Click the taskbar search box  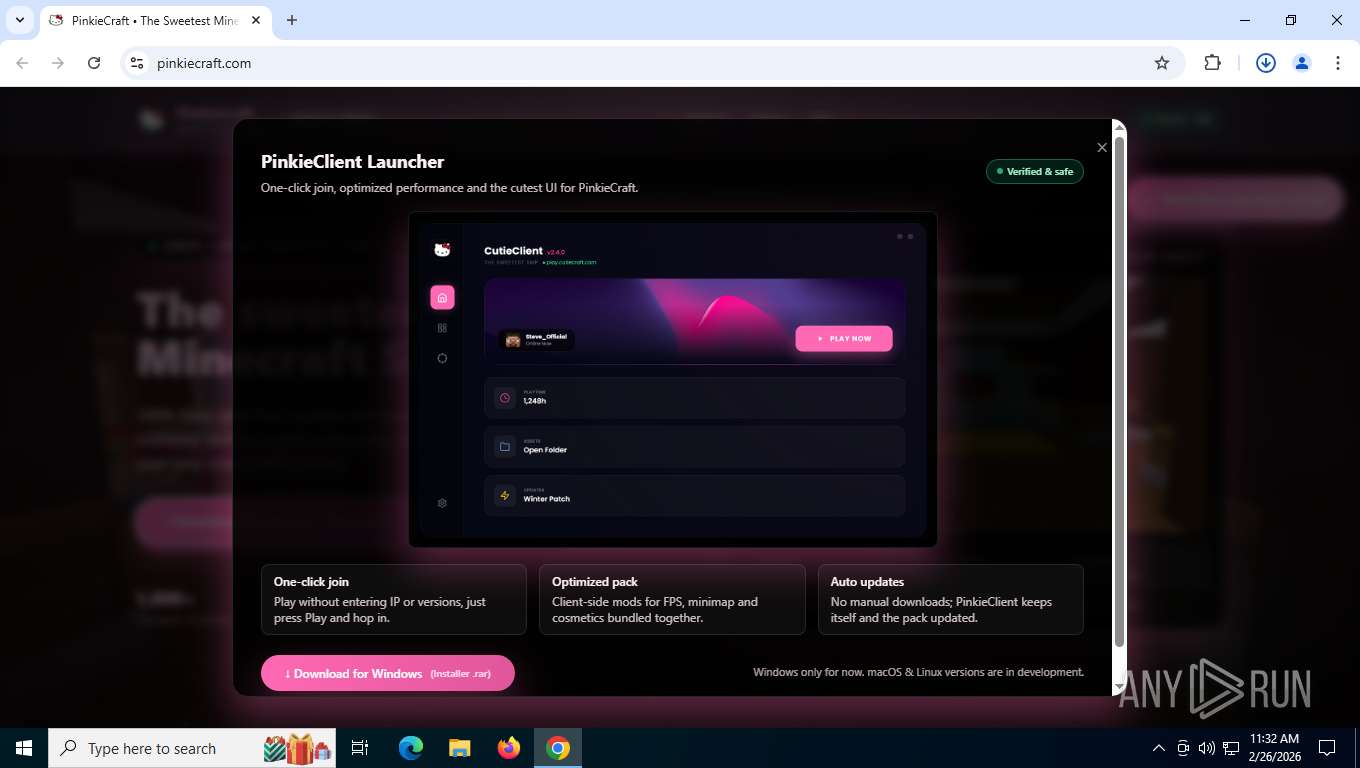[193, 748]
